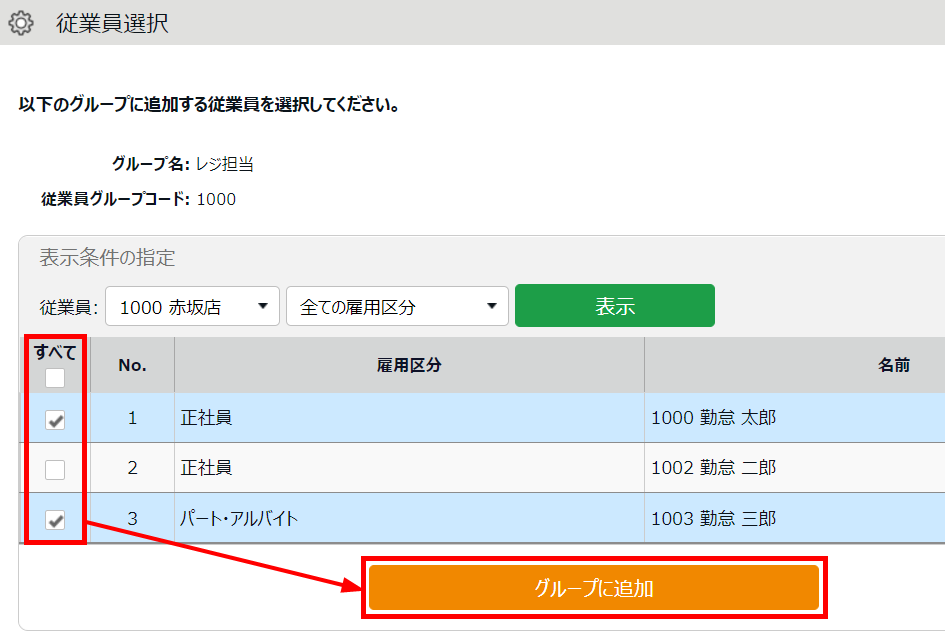The height and width of the screenshot is (642, 945).
Task: Expand the 全ての雇用区分 dropdown
Action: (x=397, y=307)
